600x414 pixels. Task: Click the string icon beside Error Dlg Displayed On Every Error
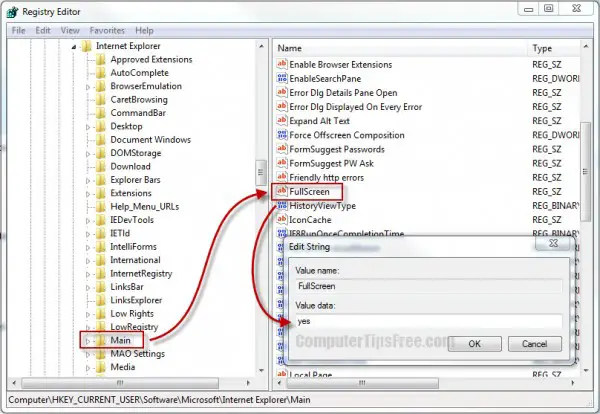point(282,106)
